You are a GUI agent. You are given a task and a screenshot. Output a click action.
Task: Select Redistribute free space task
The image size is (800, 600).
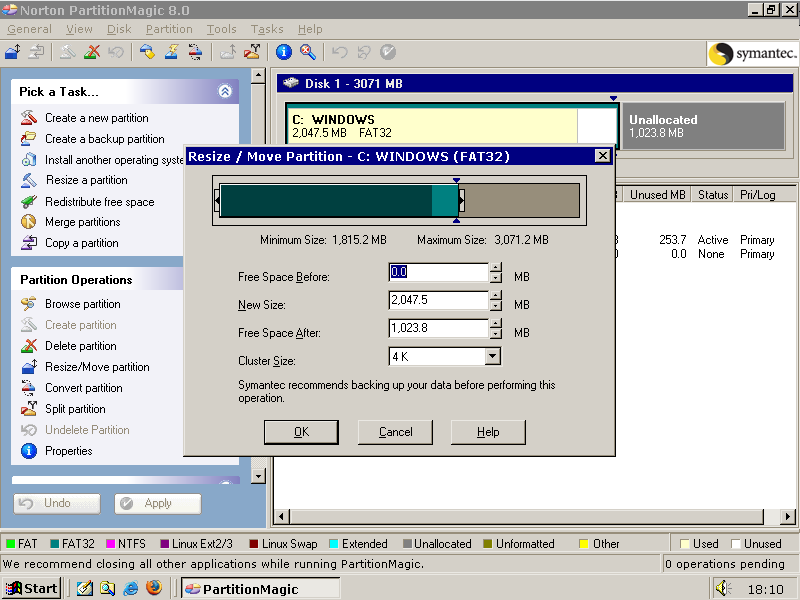coord(88,202)
